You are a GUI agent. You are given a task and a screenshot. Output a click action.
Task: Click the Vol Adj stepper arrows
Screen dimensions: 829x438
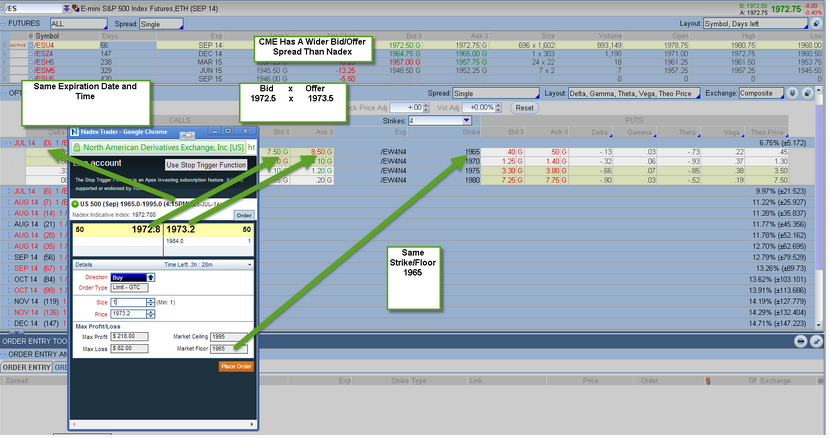498,108
